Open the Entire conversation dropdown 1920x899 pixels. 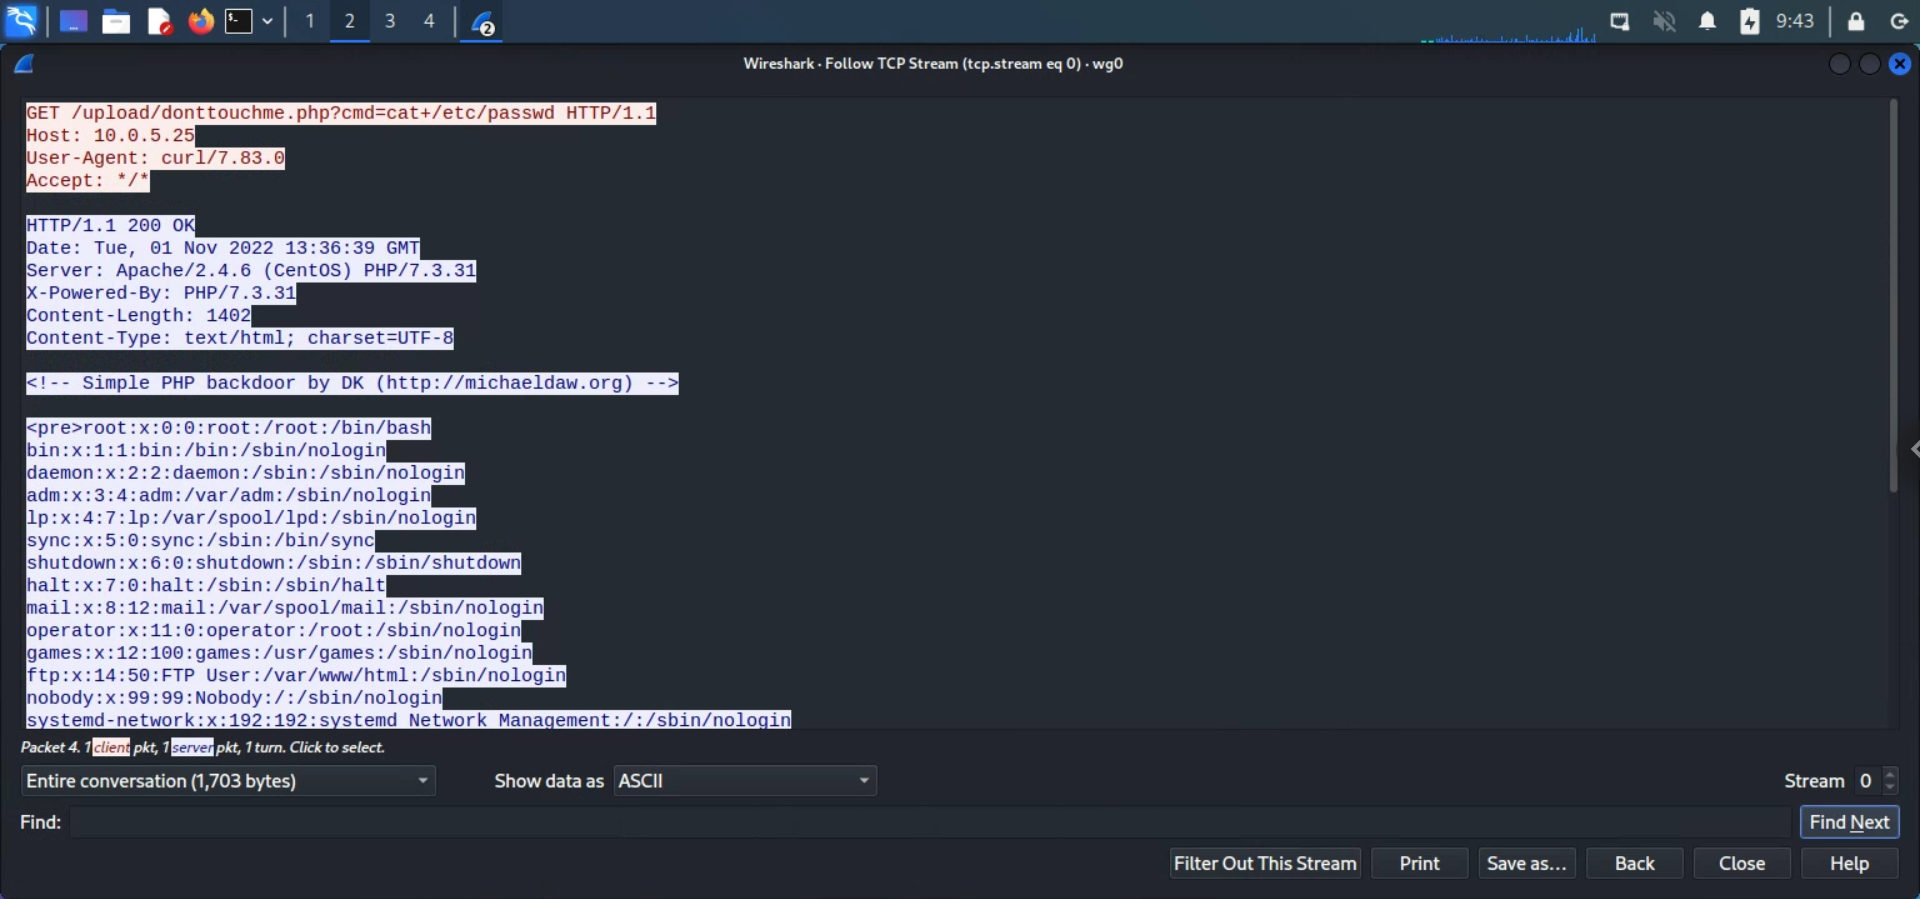point(228,781)
